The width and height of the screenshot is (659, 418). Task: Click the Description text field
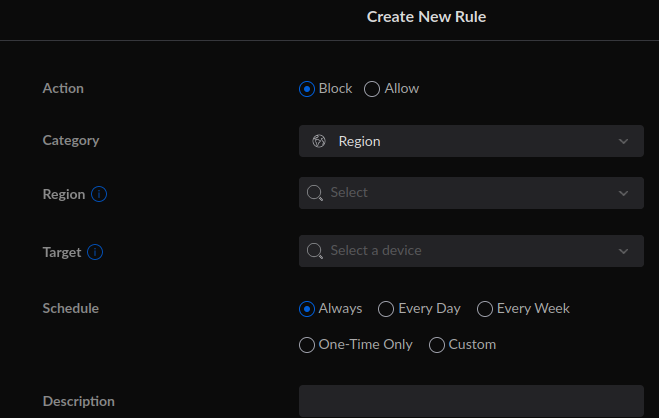pos(471,401)
